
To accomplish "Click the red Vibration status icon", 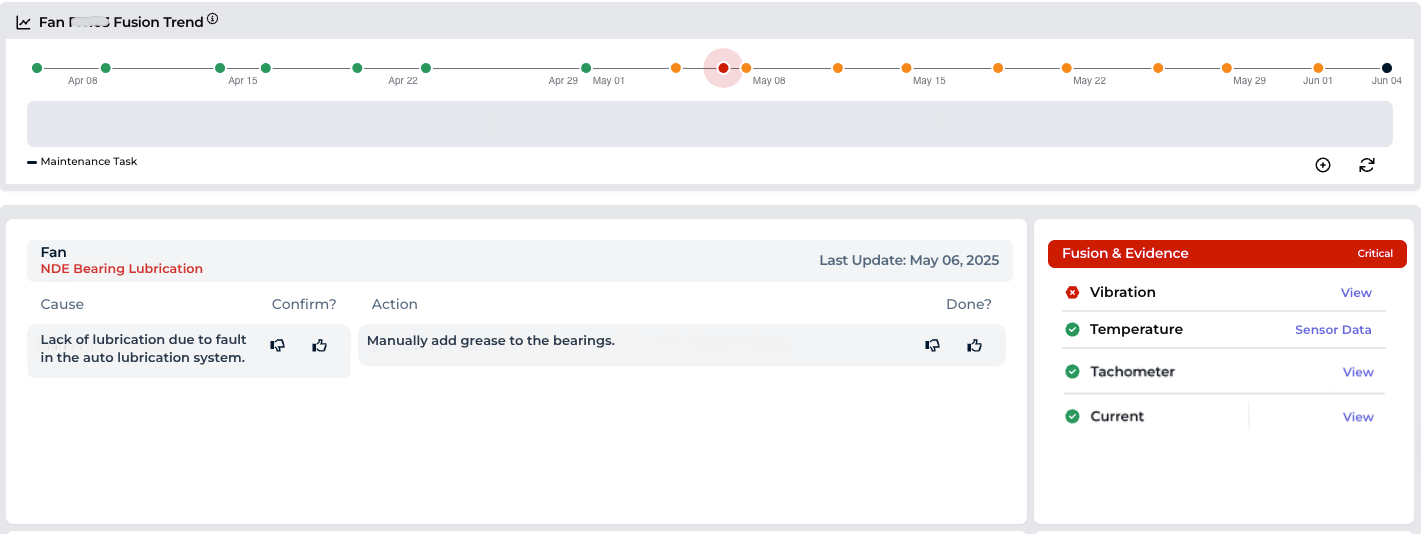I will point(1073,293).
